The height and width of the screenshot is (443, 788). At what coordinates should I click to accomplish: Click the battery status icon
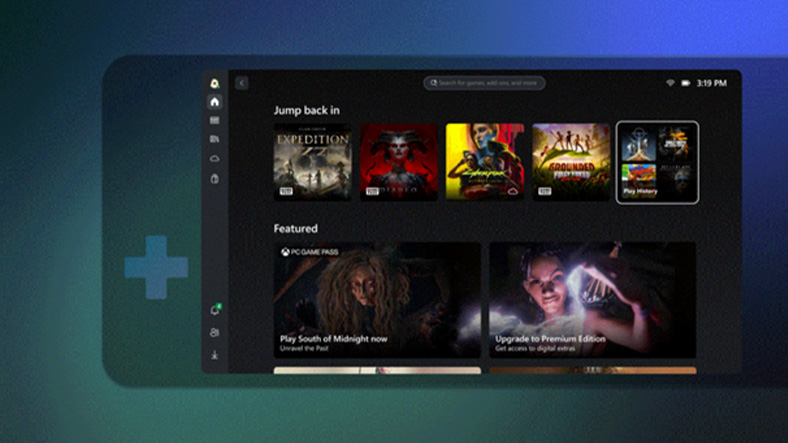click(686, 83)
